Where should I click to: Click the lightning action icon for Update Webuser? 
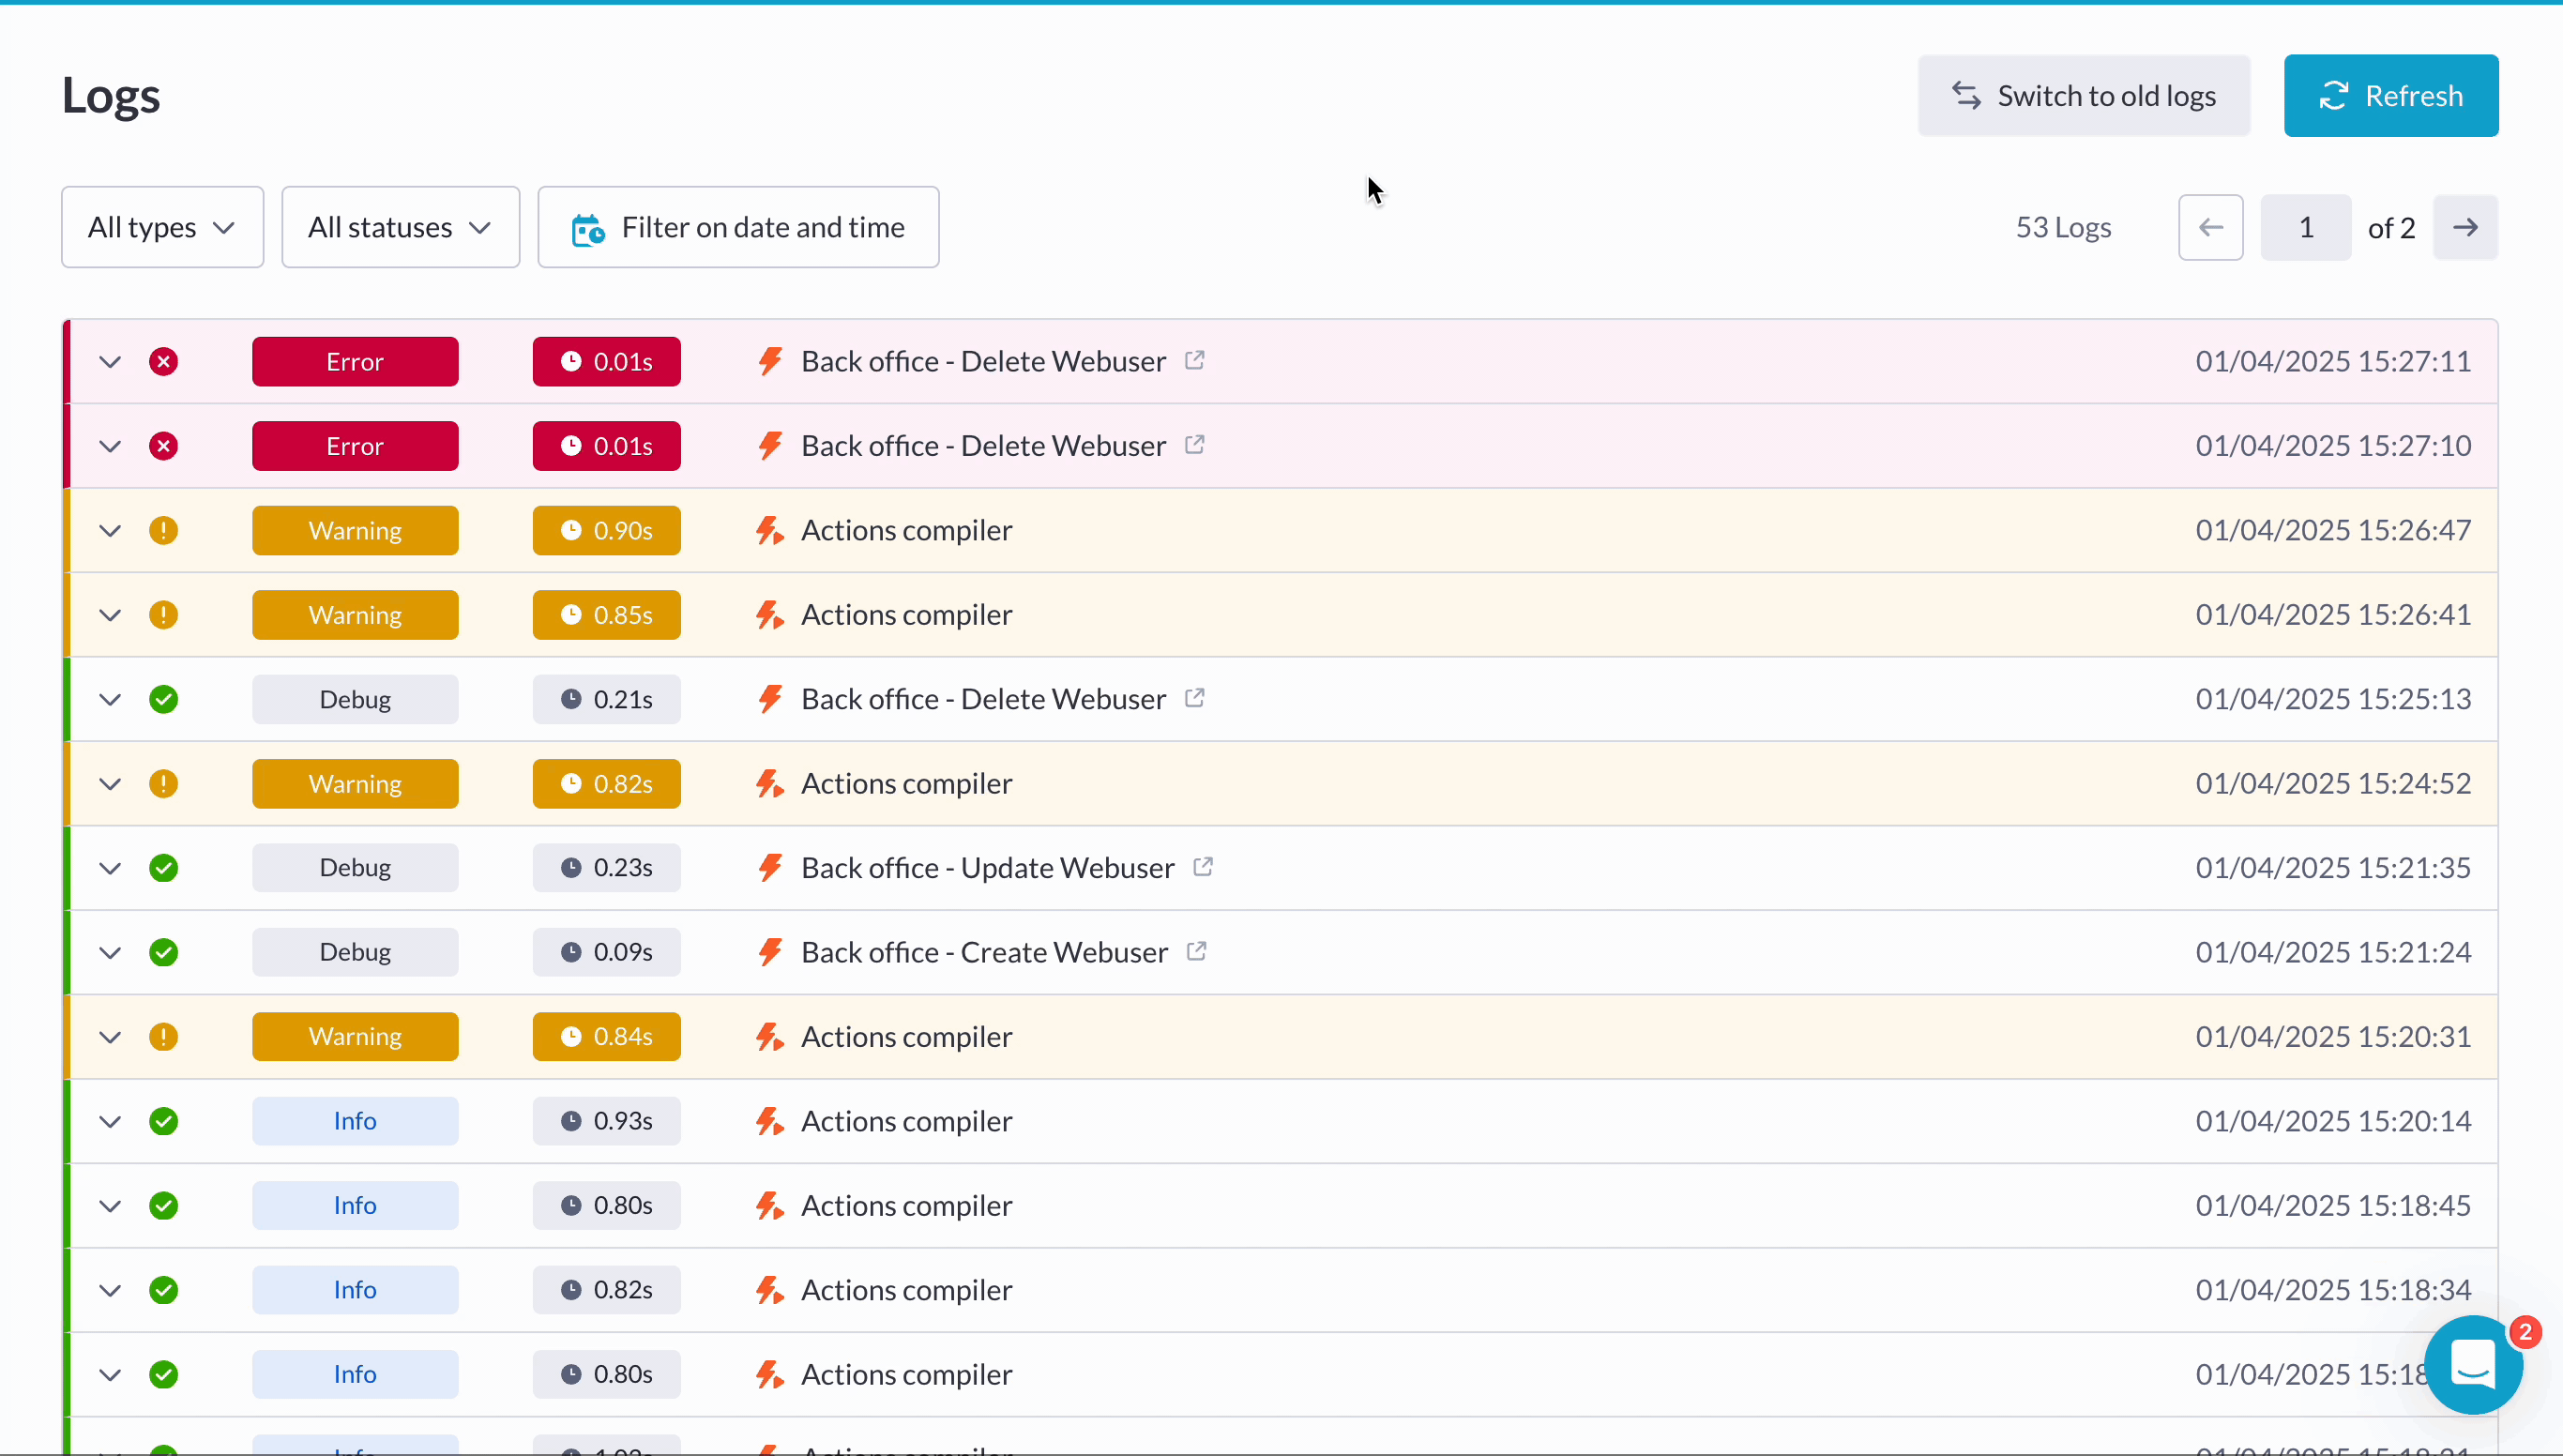pos(770,868)
